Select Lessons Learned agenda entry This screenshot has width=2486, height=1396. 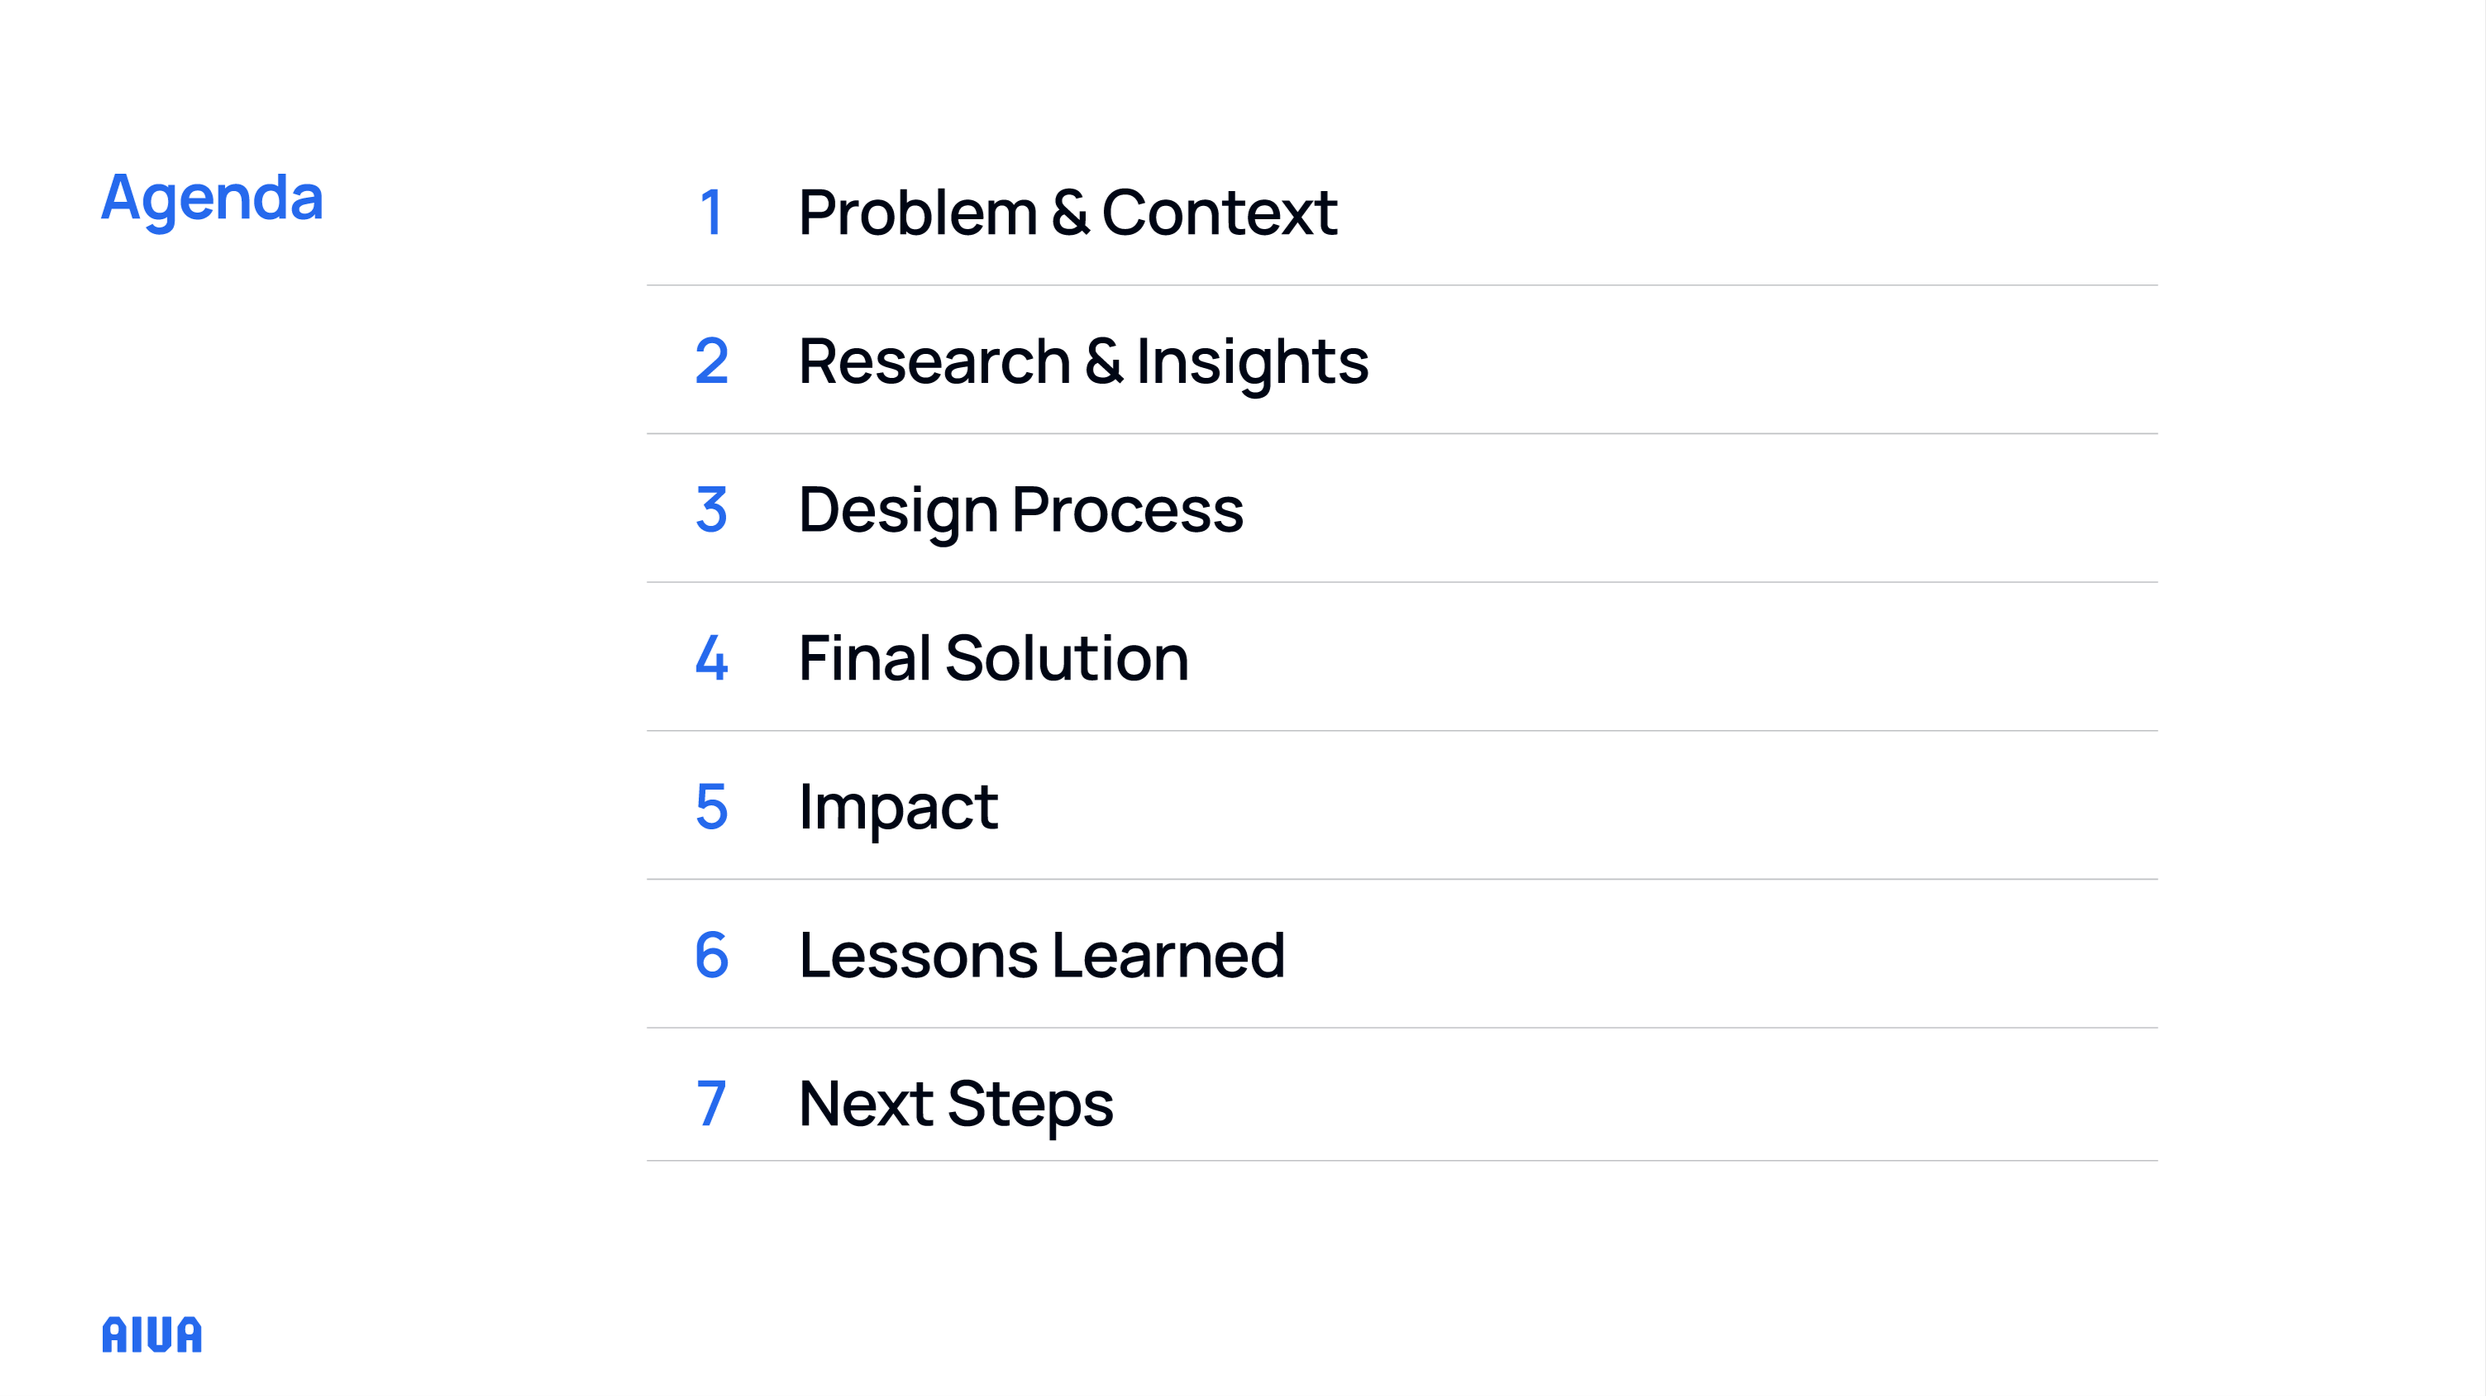[x=1041, y=955]
